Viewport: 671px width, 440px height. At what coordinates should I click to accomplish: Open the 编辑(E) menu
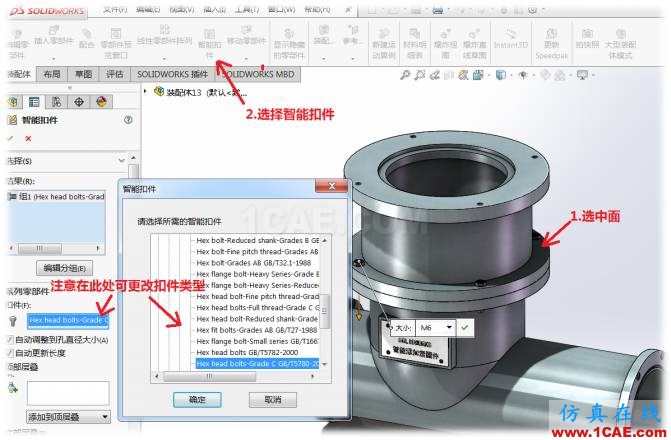(148, 9)
